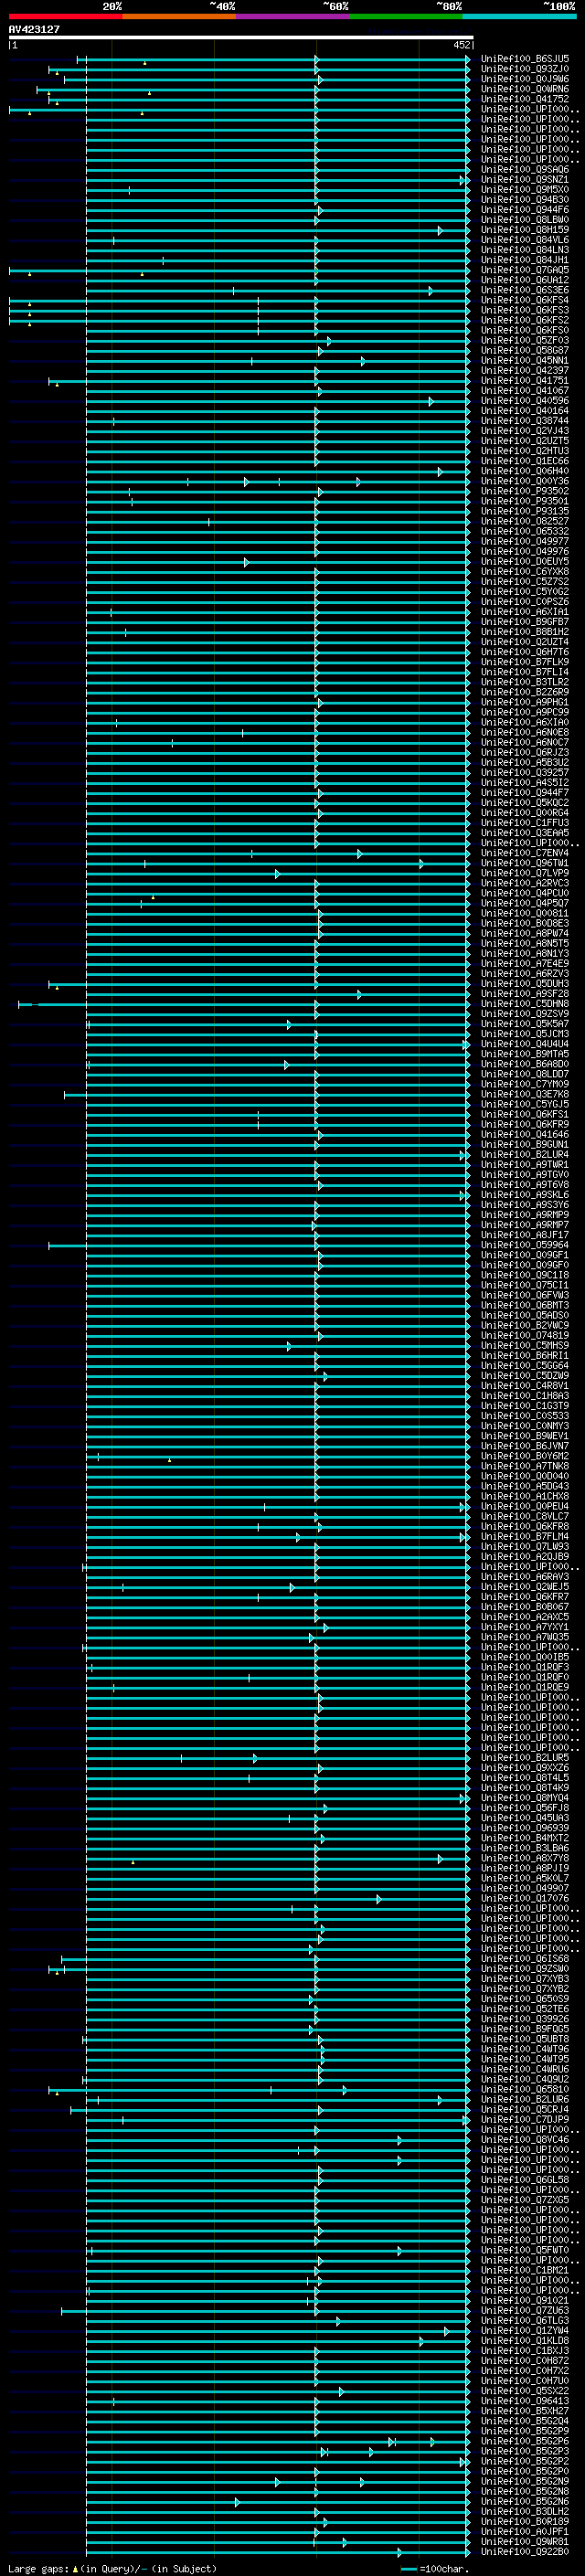Click the 452 query length label
The height and width of the screenshot is (2576, 585).
(x=461, y=45)
